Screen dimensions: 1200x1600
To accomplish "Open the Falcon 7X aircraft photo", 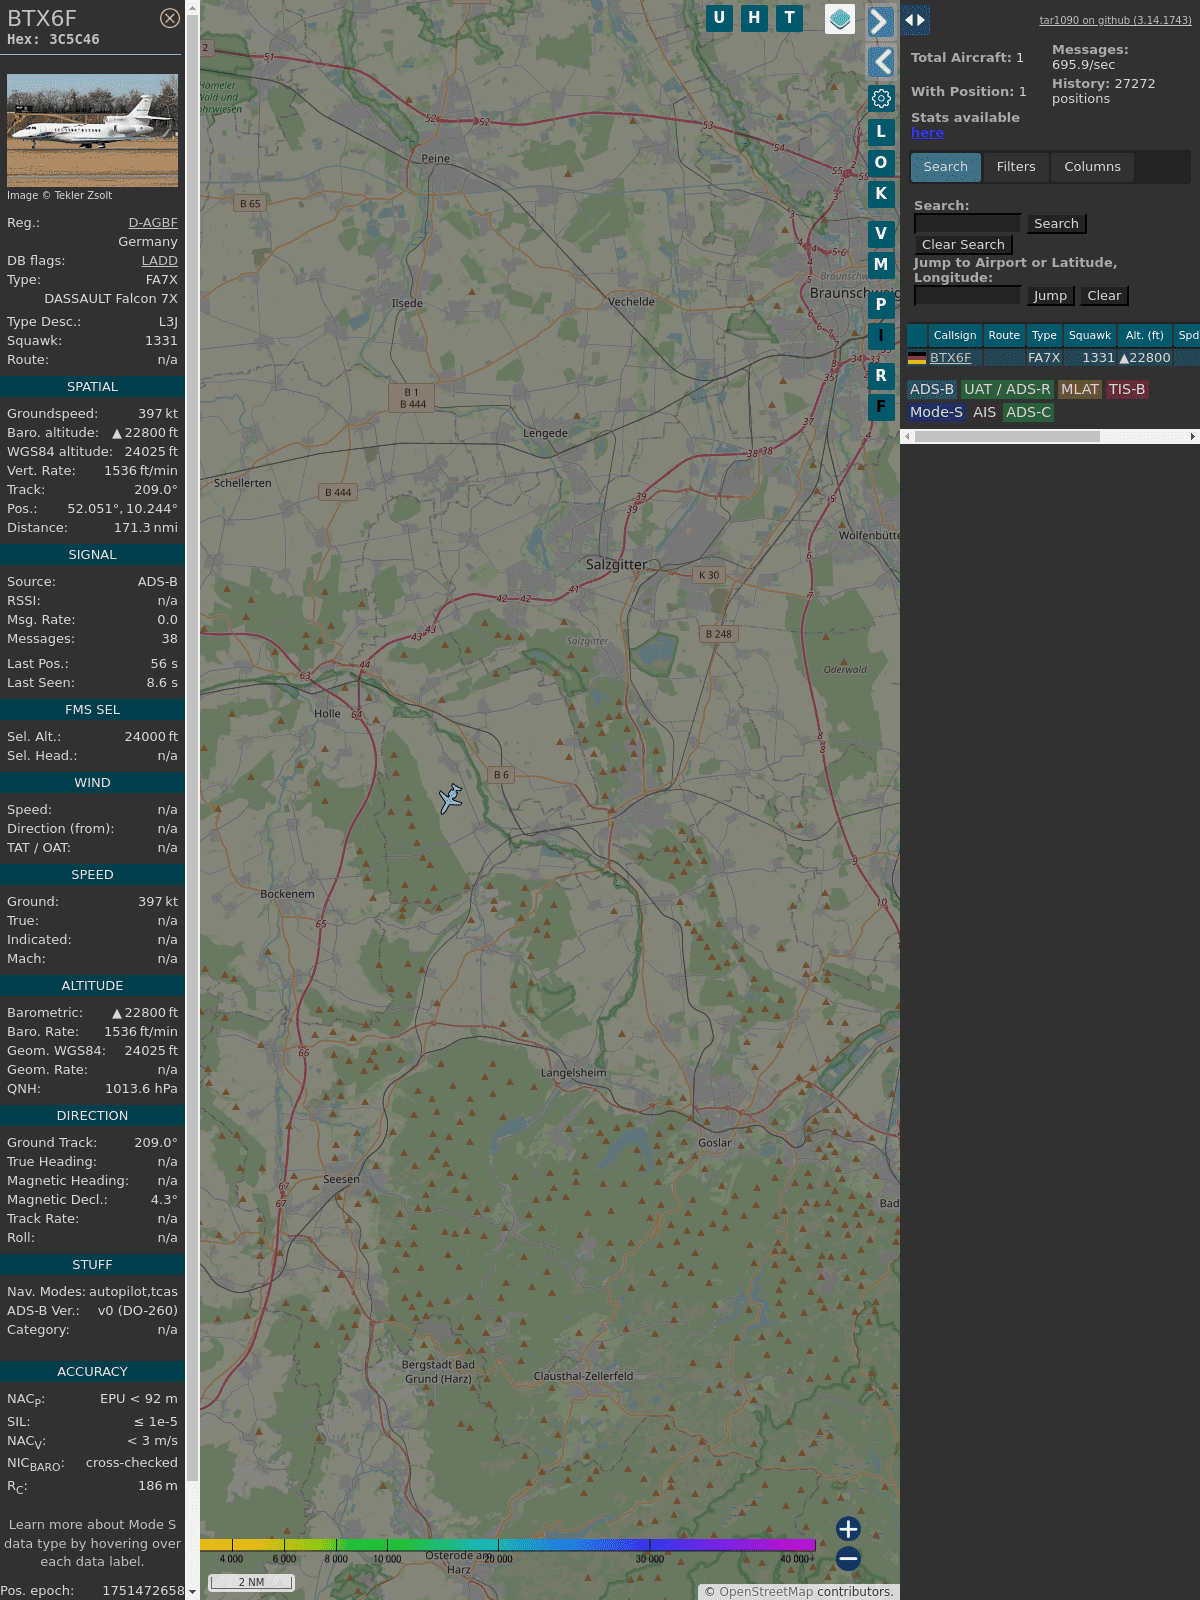I will click(92, 130).
